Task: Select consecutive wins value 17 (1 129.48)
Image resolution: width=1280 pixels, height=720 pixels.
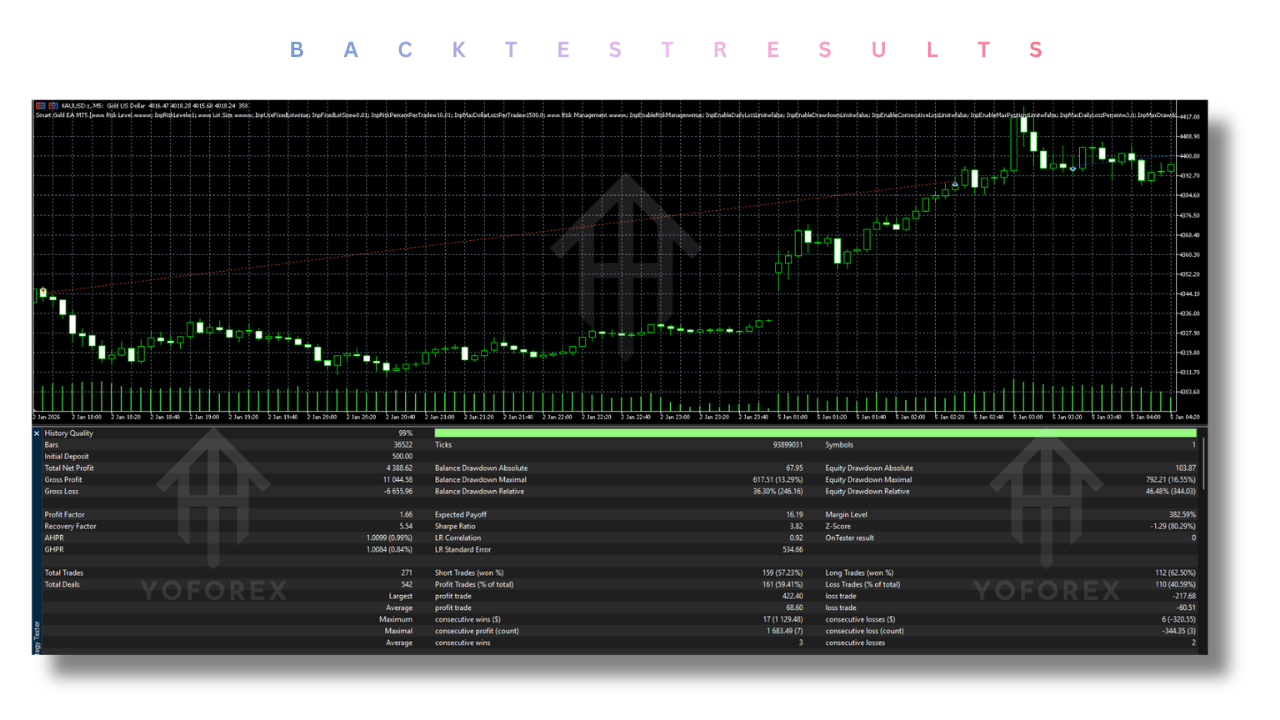Action: (783, 620)
